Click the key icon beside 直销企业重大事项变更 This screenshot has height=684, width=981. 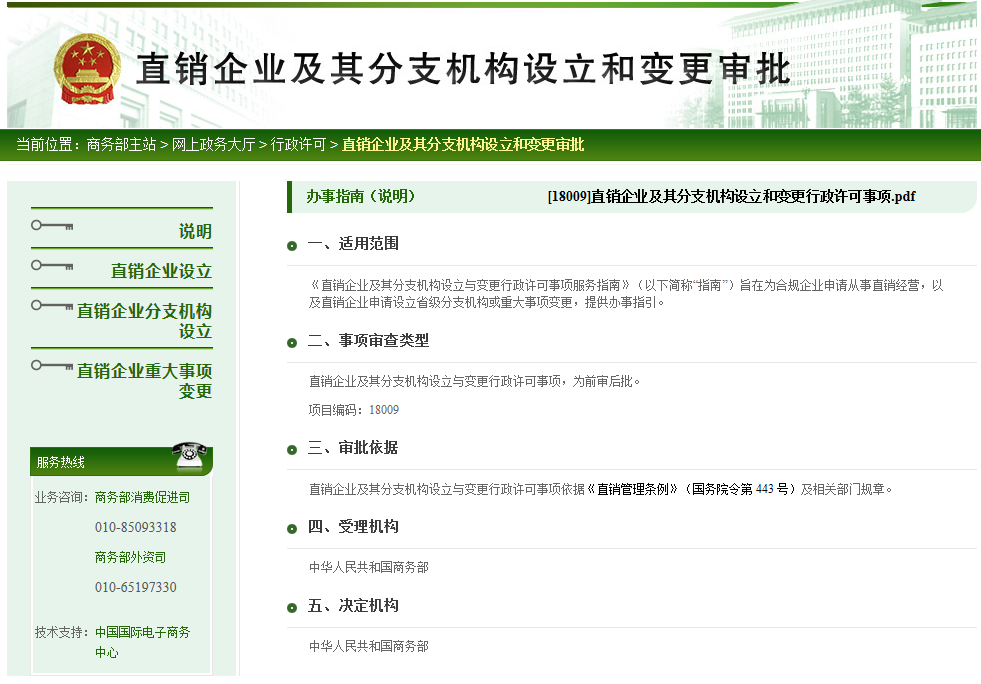pos(53,365)
